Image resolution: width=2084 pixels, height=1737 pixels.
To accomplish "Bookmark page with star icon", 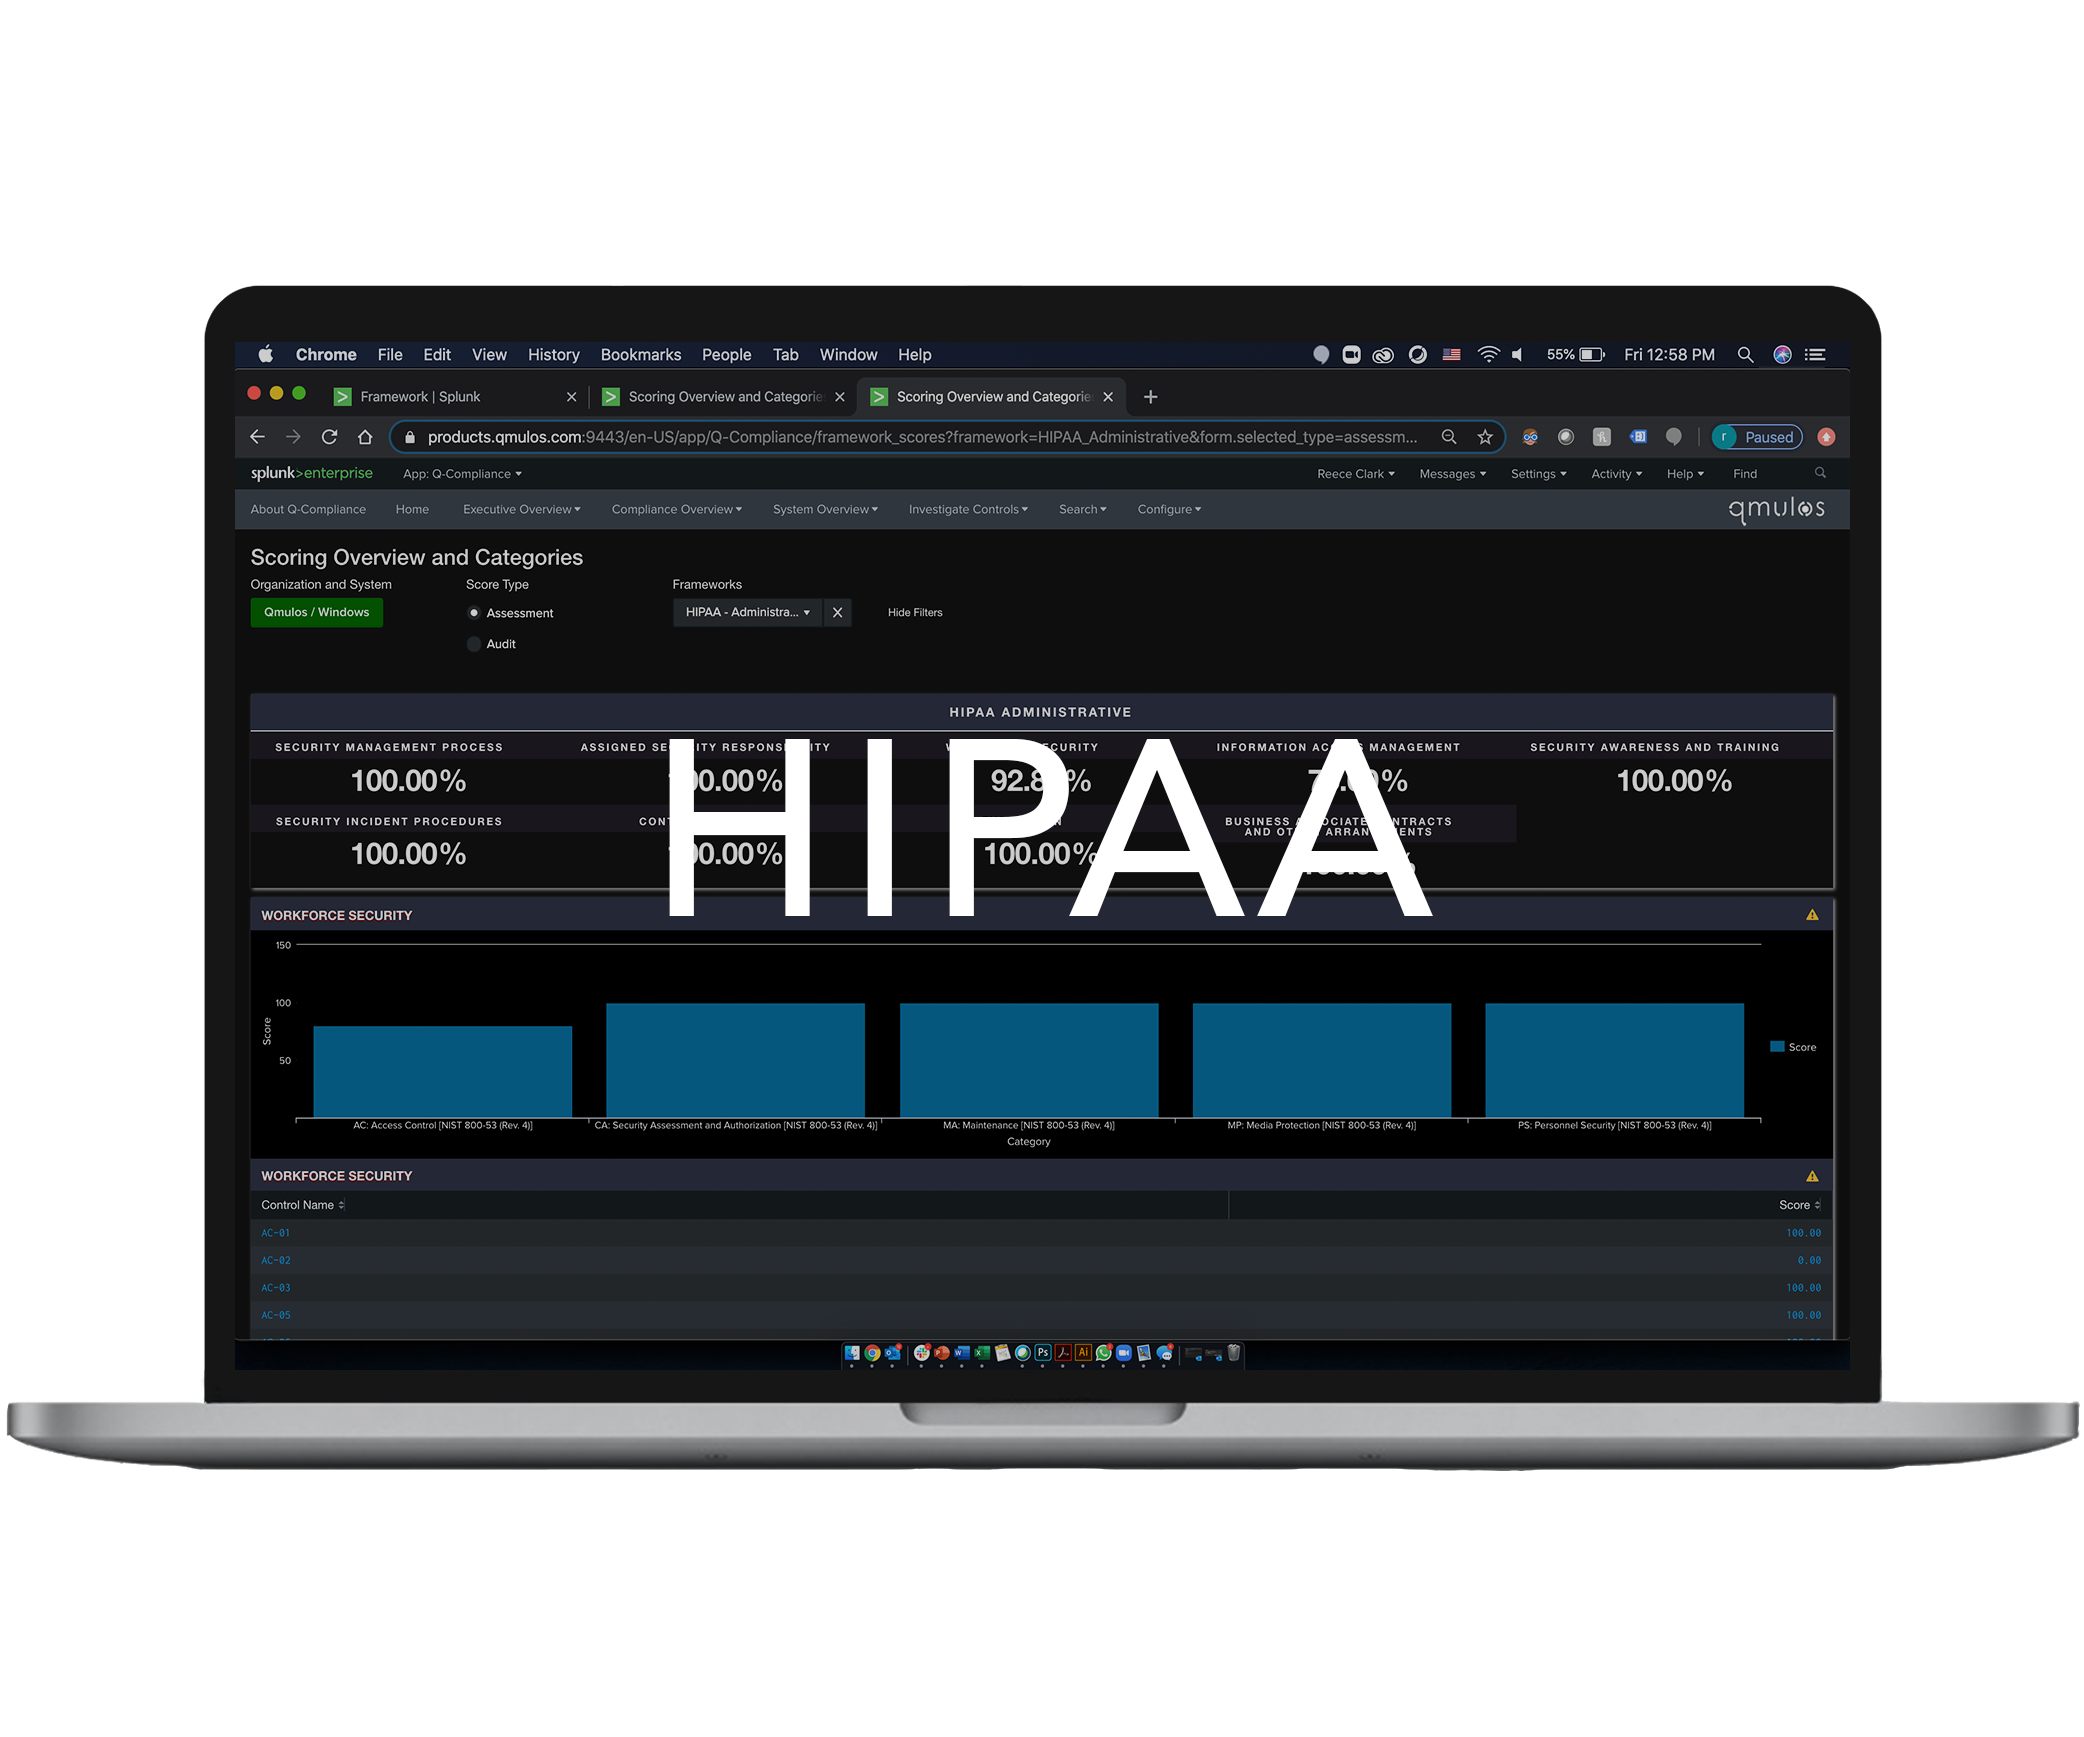I will (1485, 437).
